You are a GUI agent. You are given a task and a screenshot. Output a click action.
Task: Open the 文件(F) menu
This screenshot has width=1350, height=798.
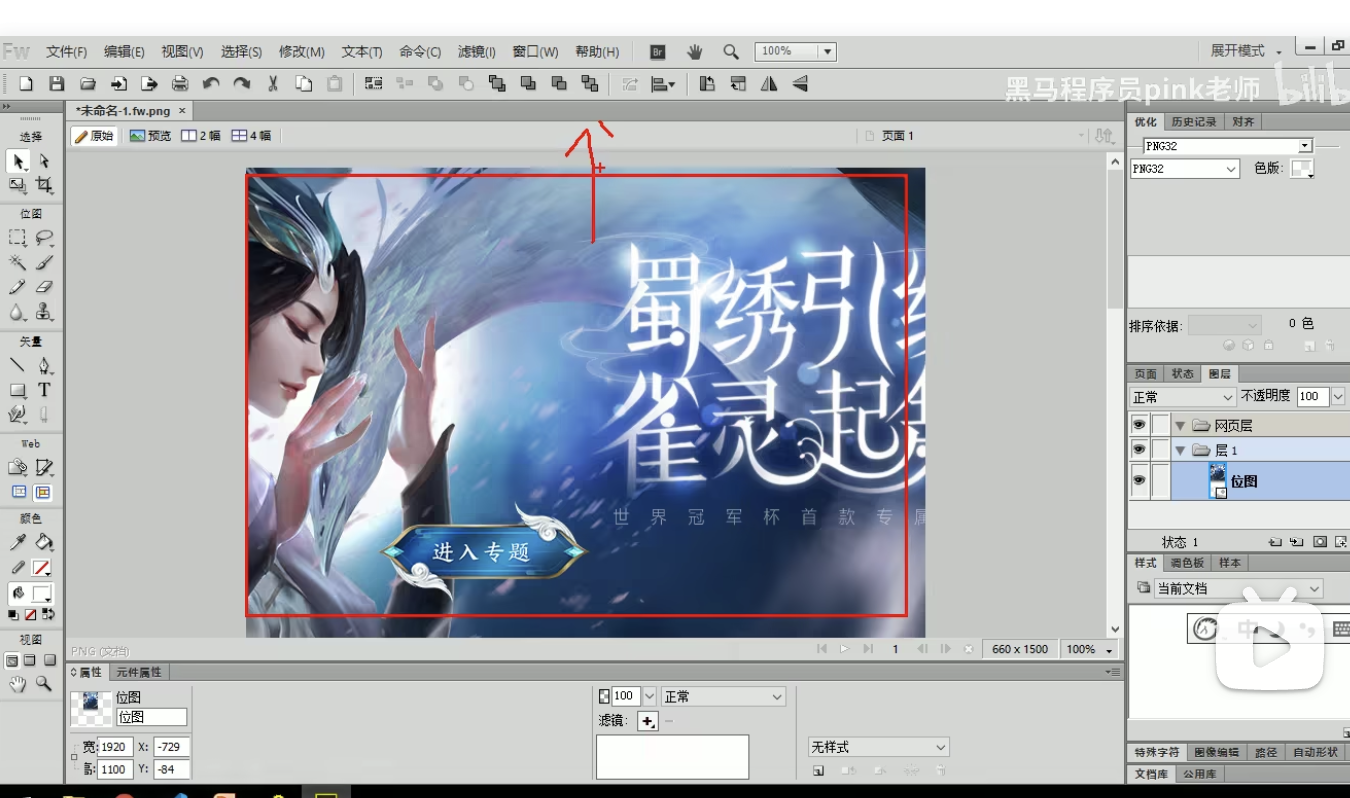point(67,52)
